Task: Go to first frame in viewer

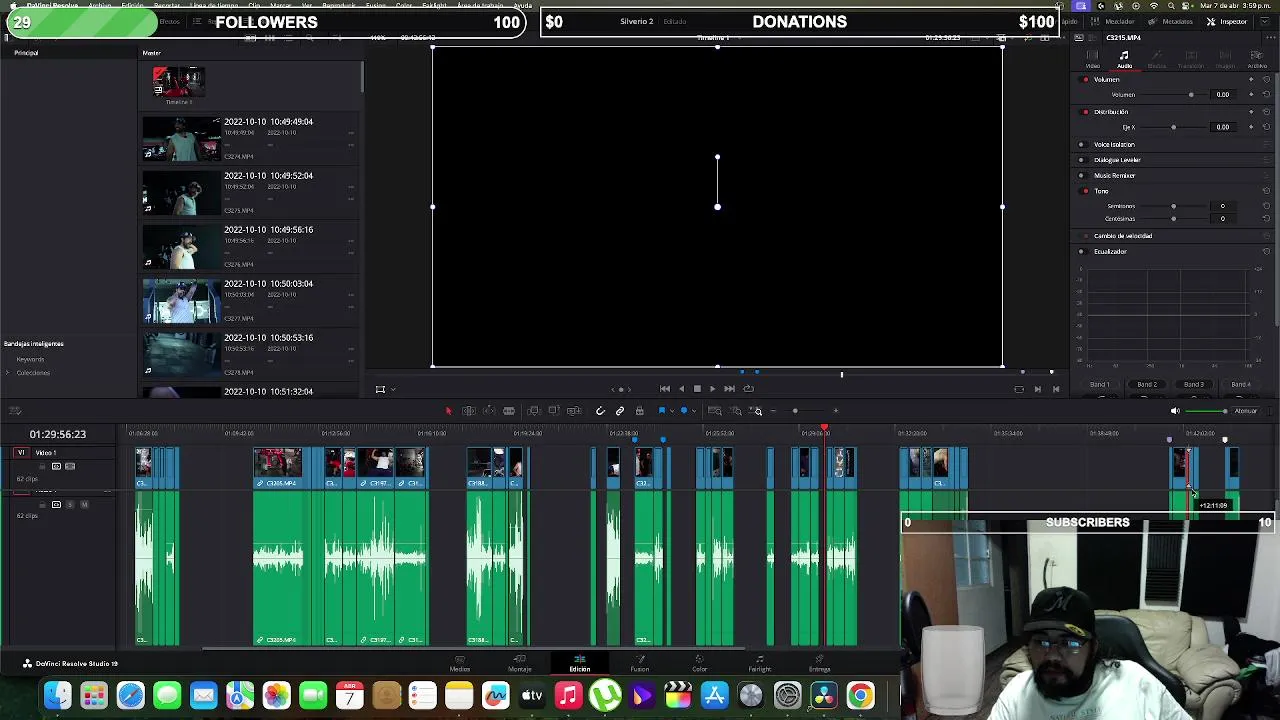Action: pos(665,389)
